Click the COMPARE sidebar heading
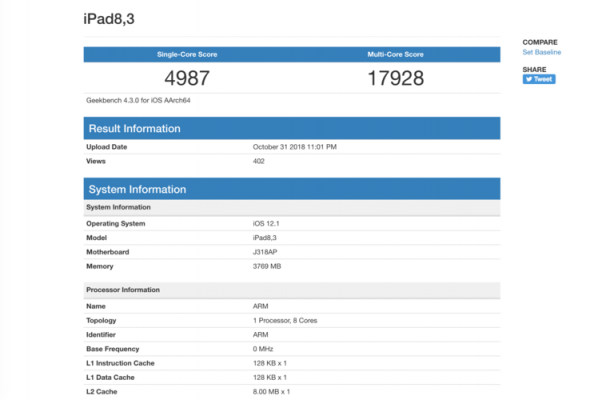The width and height of the screenshot is (598, 400). pyautogui.click(x=540, y=42)
